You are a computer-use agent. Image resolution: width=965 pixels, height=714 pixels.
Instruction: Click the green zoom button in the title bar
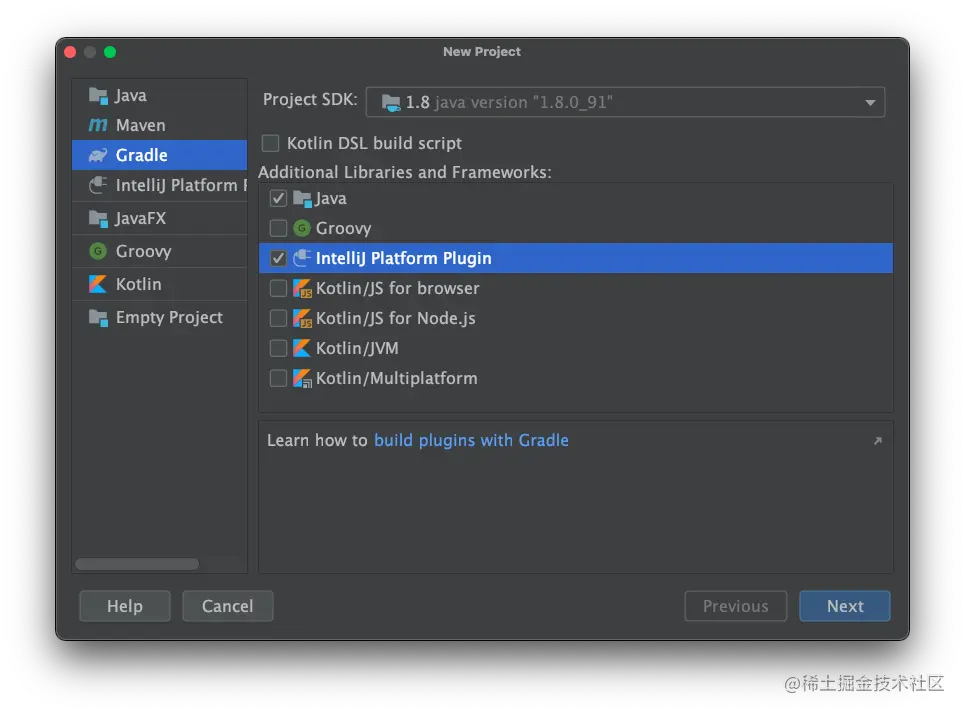point(110,52)
